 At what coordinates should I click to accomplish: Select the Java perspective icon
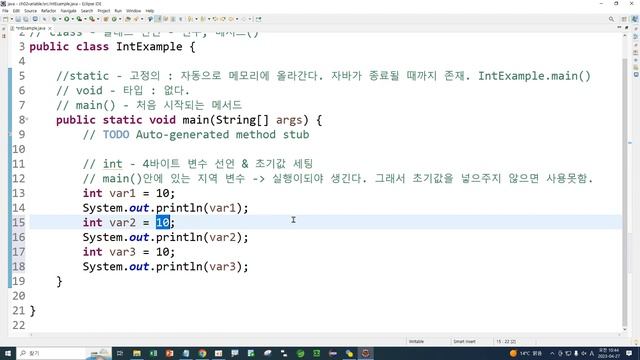pyautogui.click(x=634, y=19)
